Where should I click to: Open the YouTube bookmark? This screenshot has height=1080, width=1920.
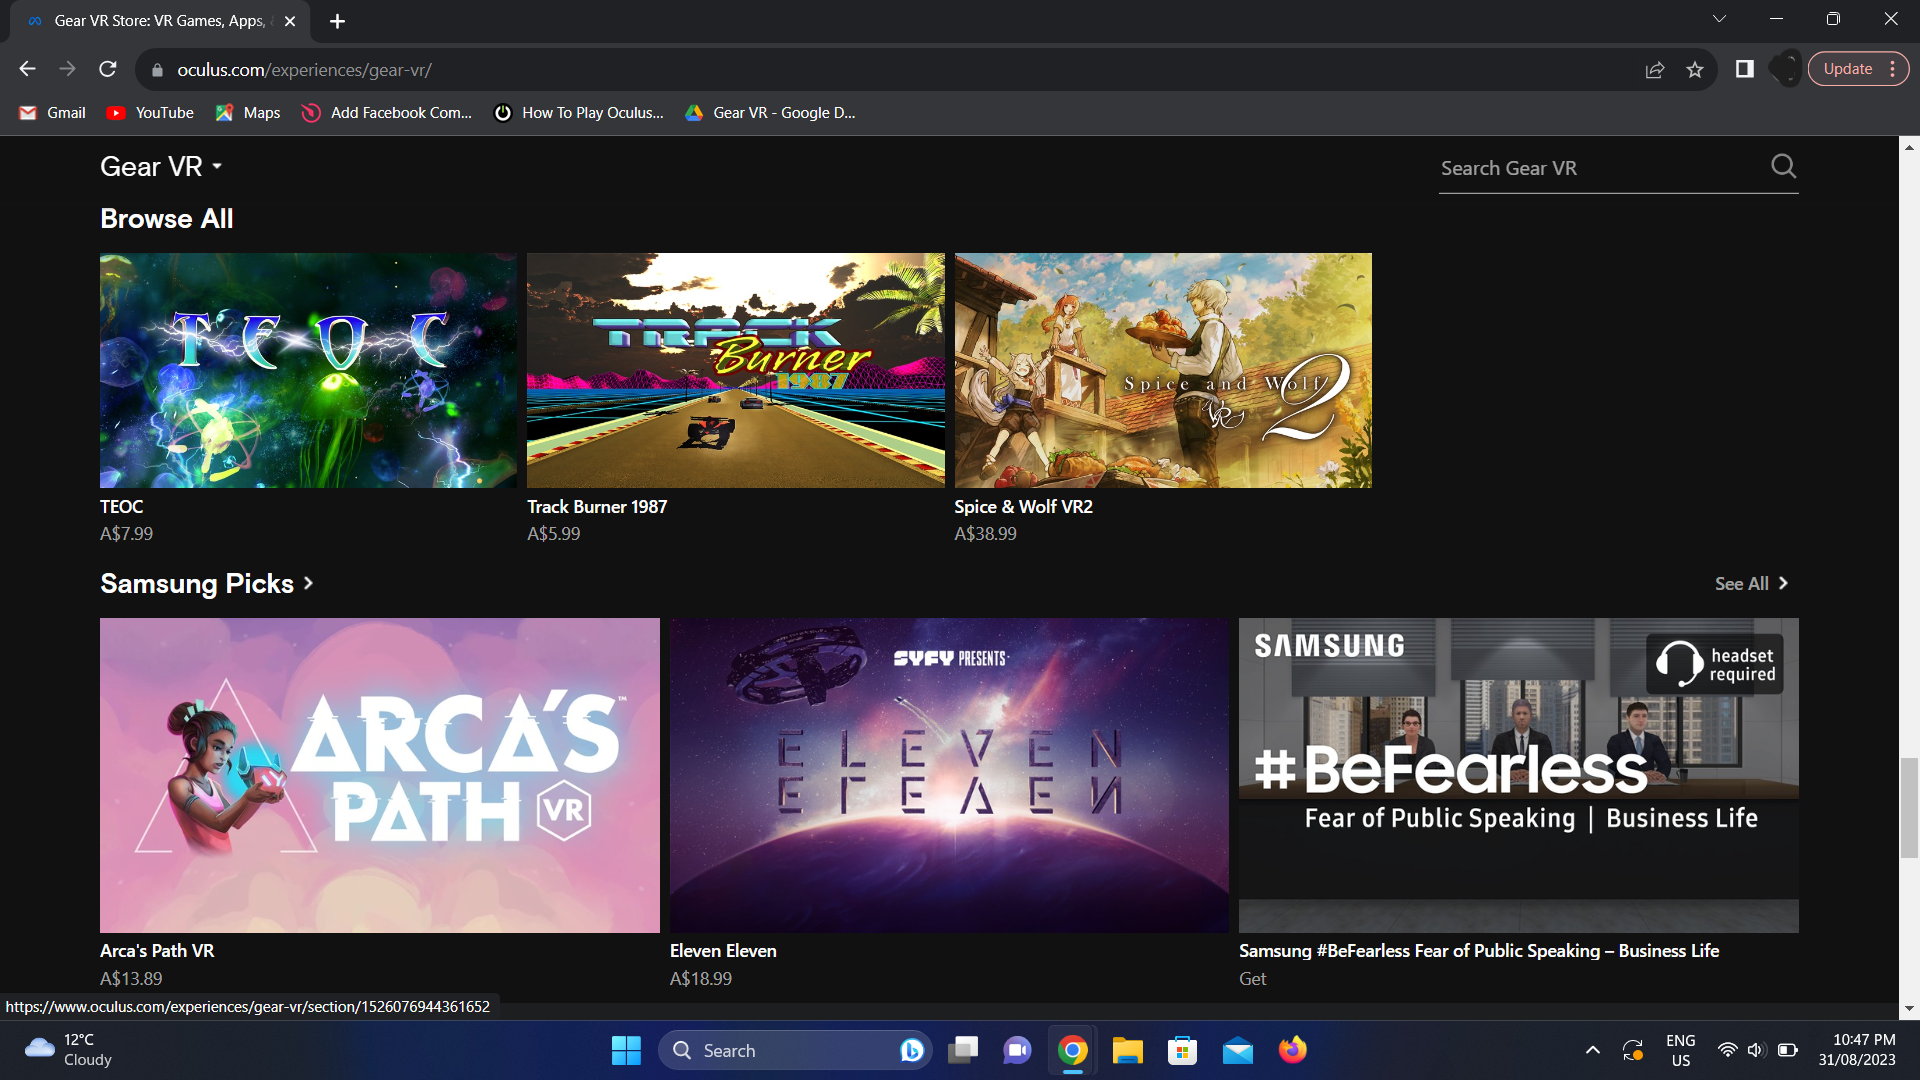point(151,113)
